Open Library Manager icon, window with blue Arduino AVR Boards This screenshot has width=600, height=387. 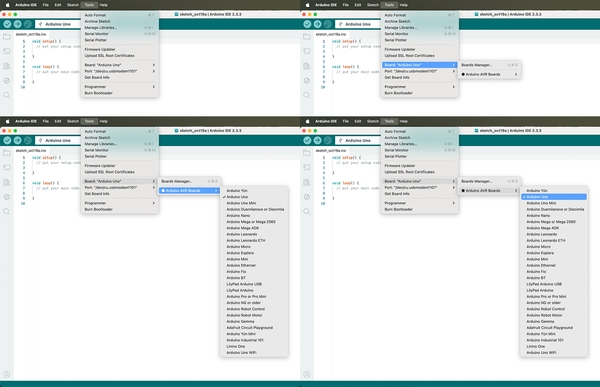point(7,182)
